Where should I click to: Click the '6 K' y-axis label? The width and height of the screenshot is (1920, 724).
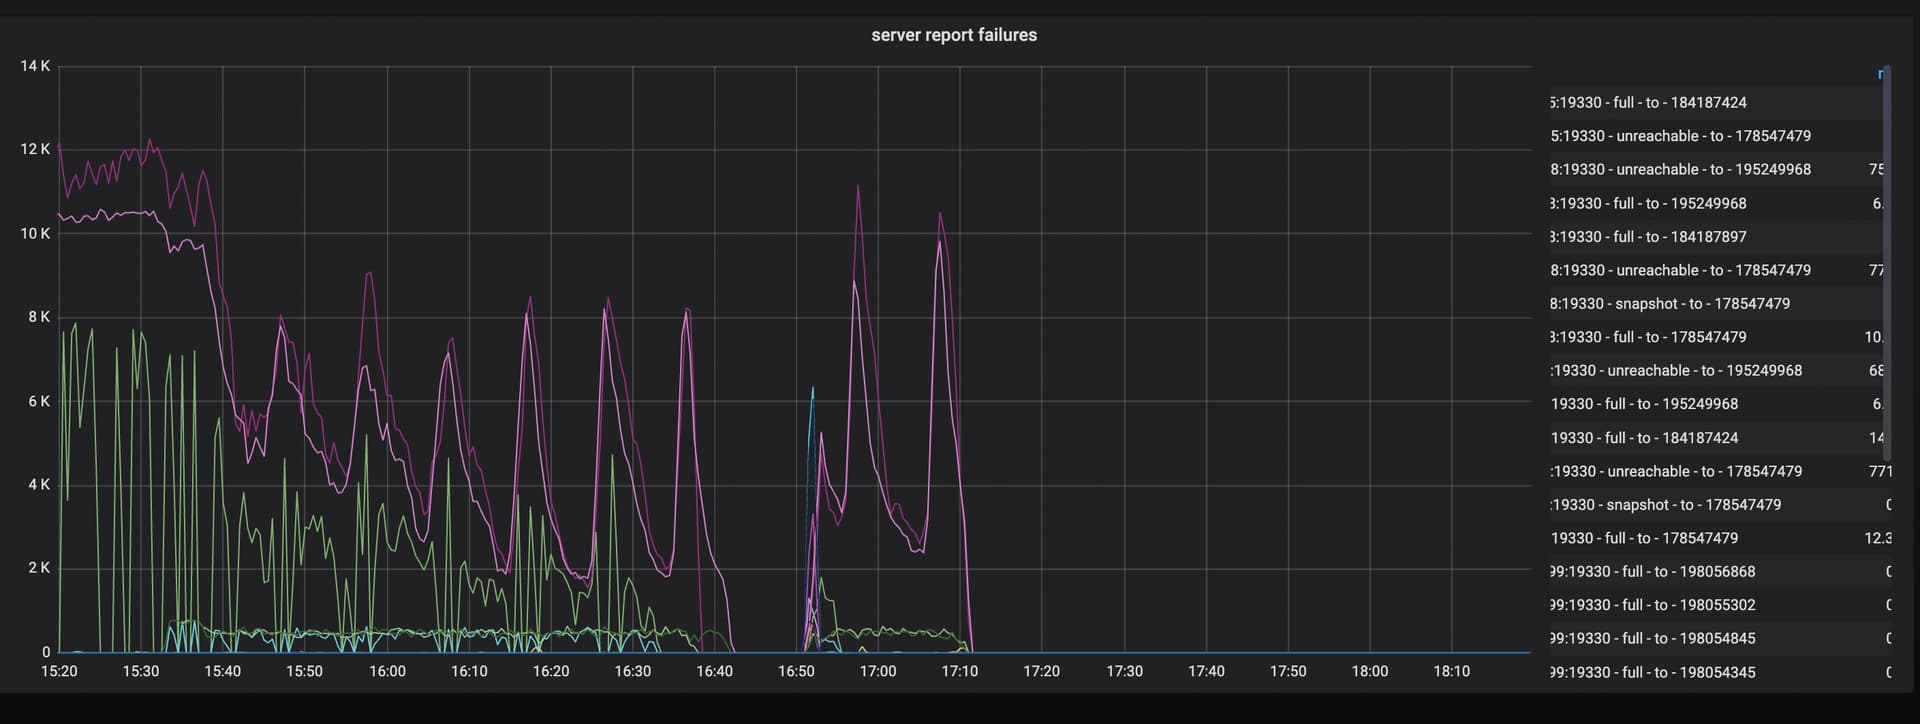tap(39, 401)
